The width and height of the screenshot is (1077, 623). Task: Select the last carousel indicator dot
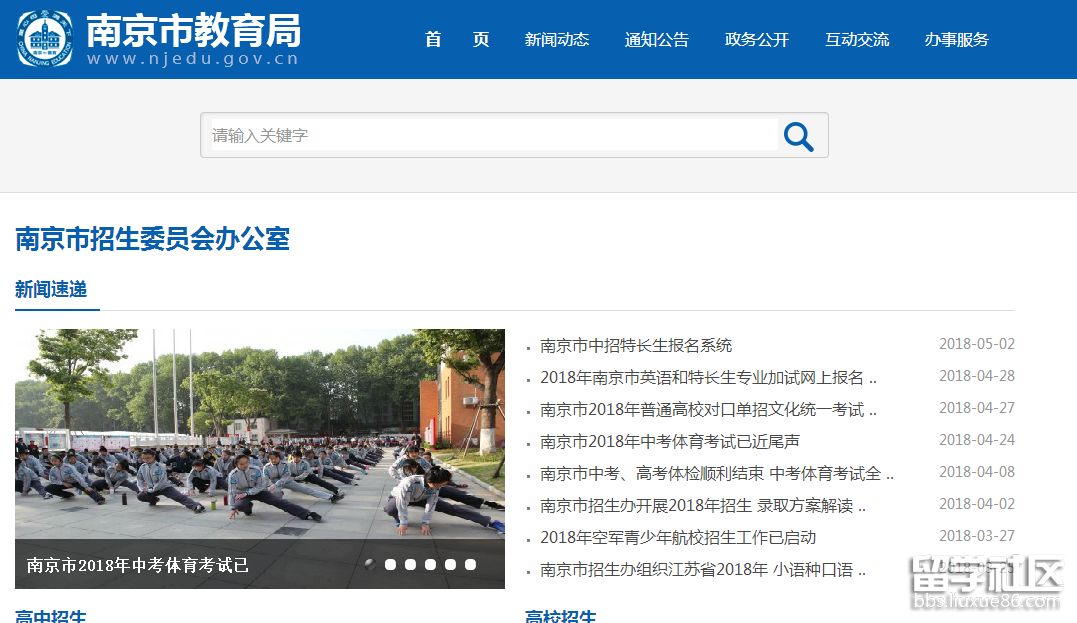(470, 564)
